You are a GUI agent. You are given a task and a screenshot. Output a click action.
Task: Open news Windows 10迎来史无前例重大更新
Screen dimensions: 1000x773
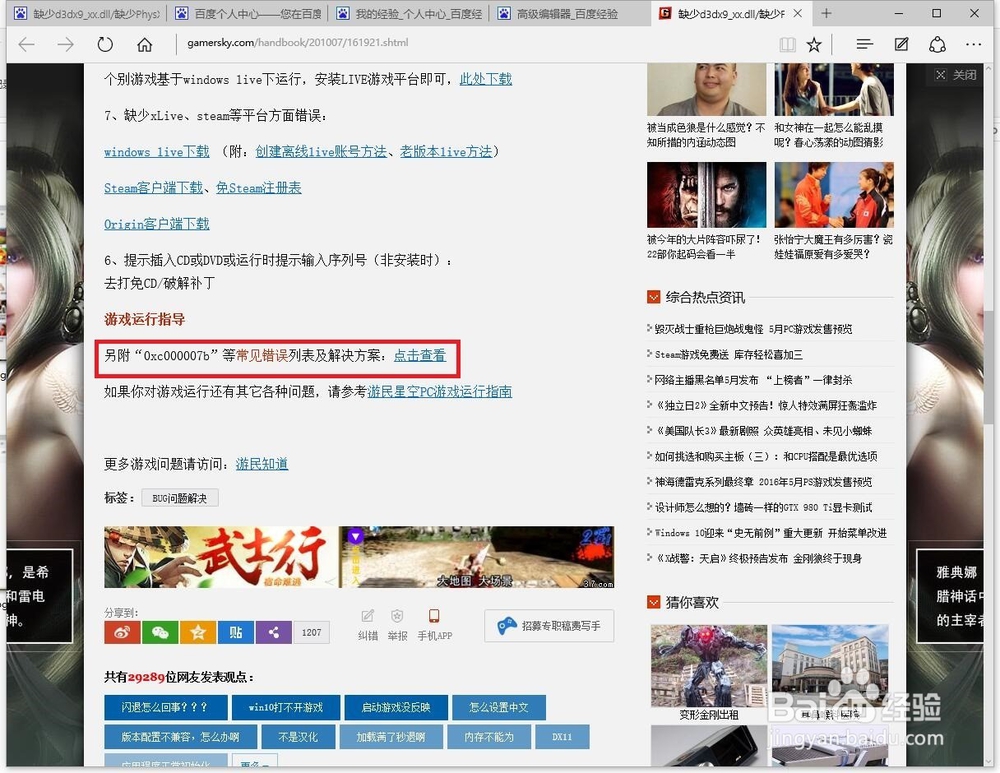coord(770,533)
